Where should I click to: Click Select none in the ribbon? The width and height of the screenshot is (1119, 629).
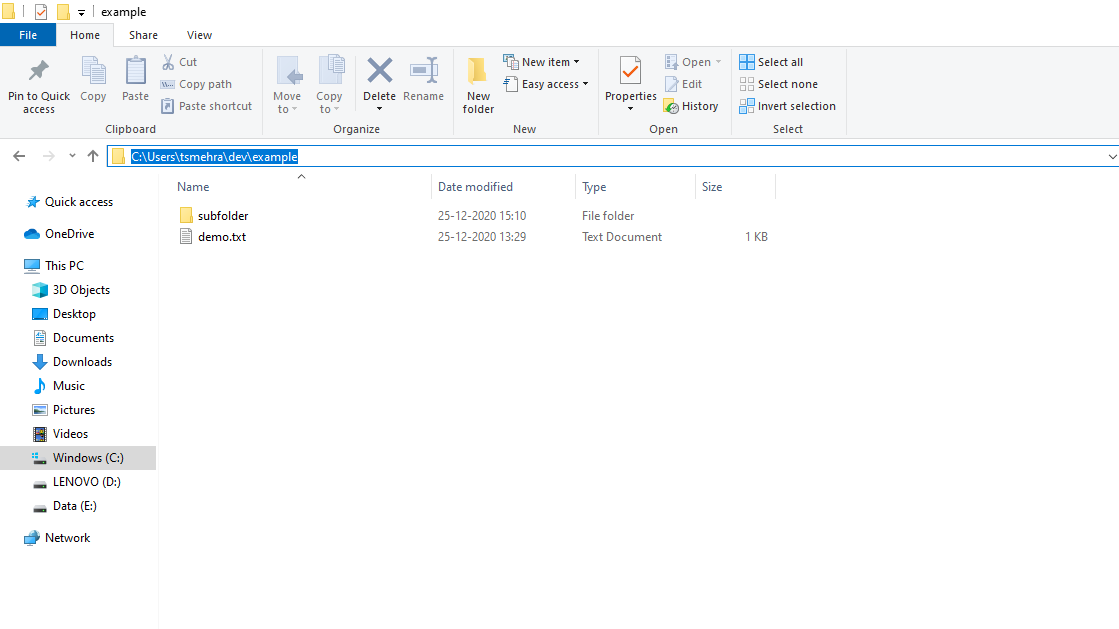click(787, 84)
